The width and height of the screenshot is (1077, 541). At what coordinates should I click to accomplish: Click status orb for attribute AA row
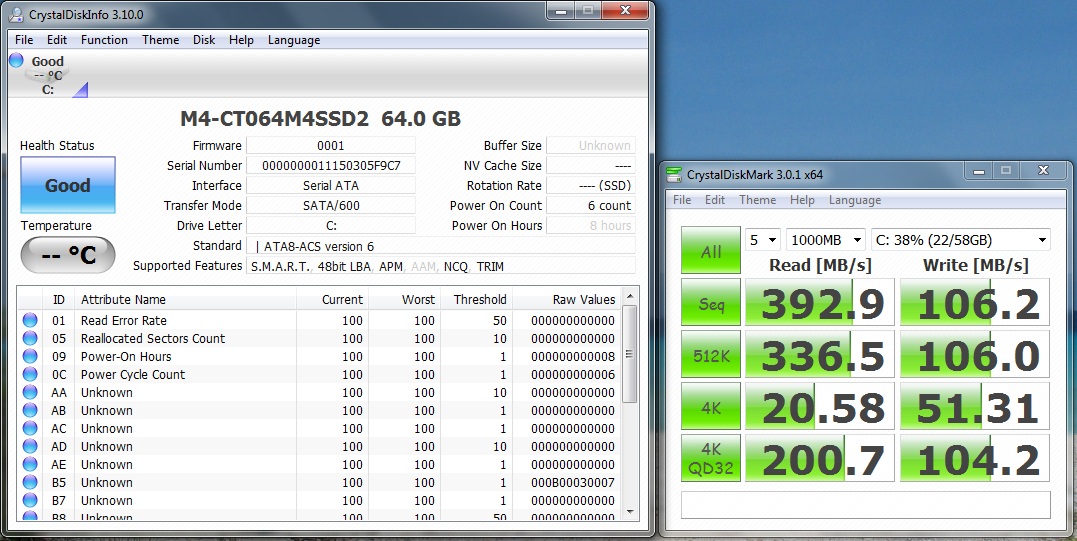pos(30,393)
